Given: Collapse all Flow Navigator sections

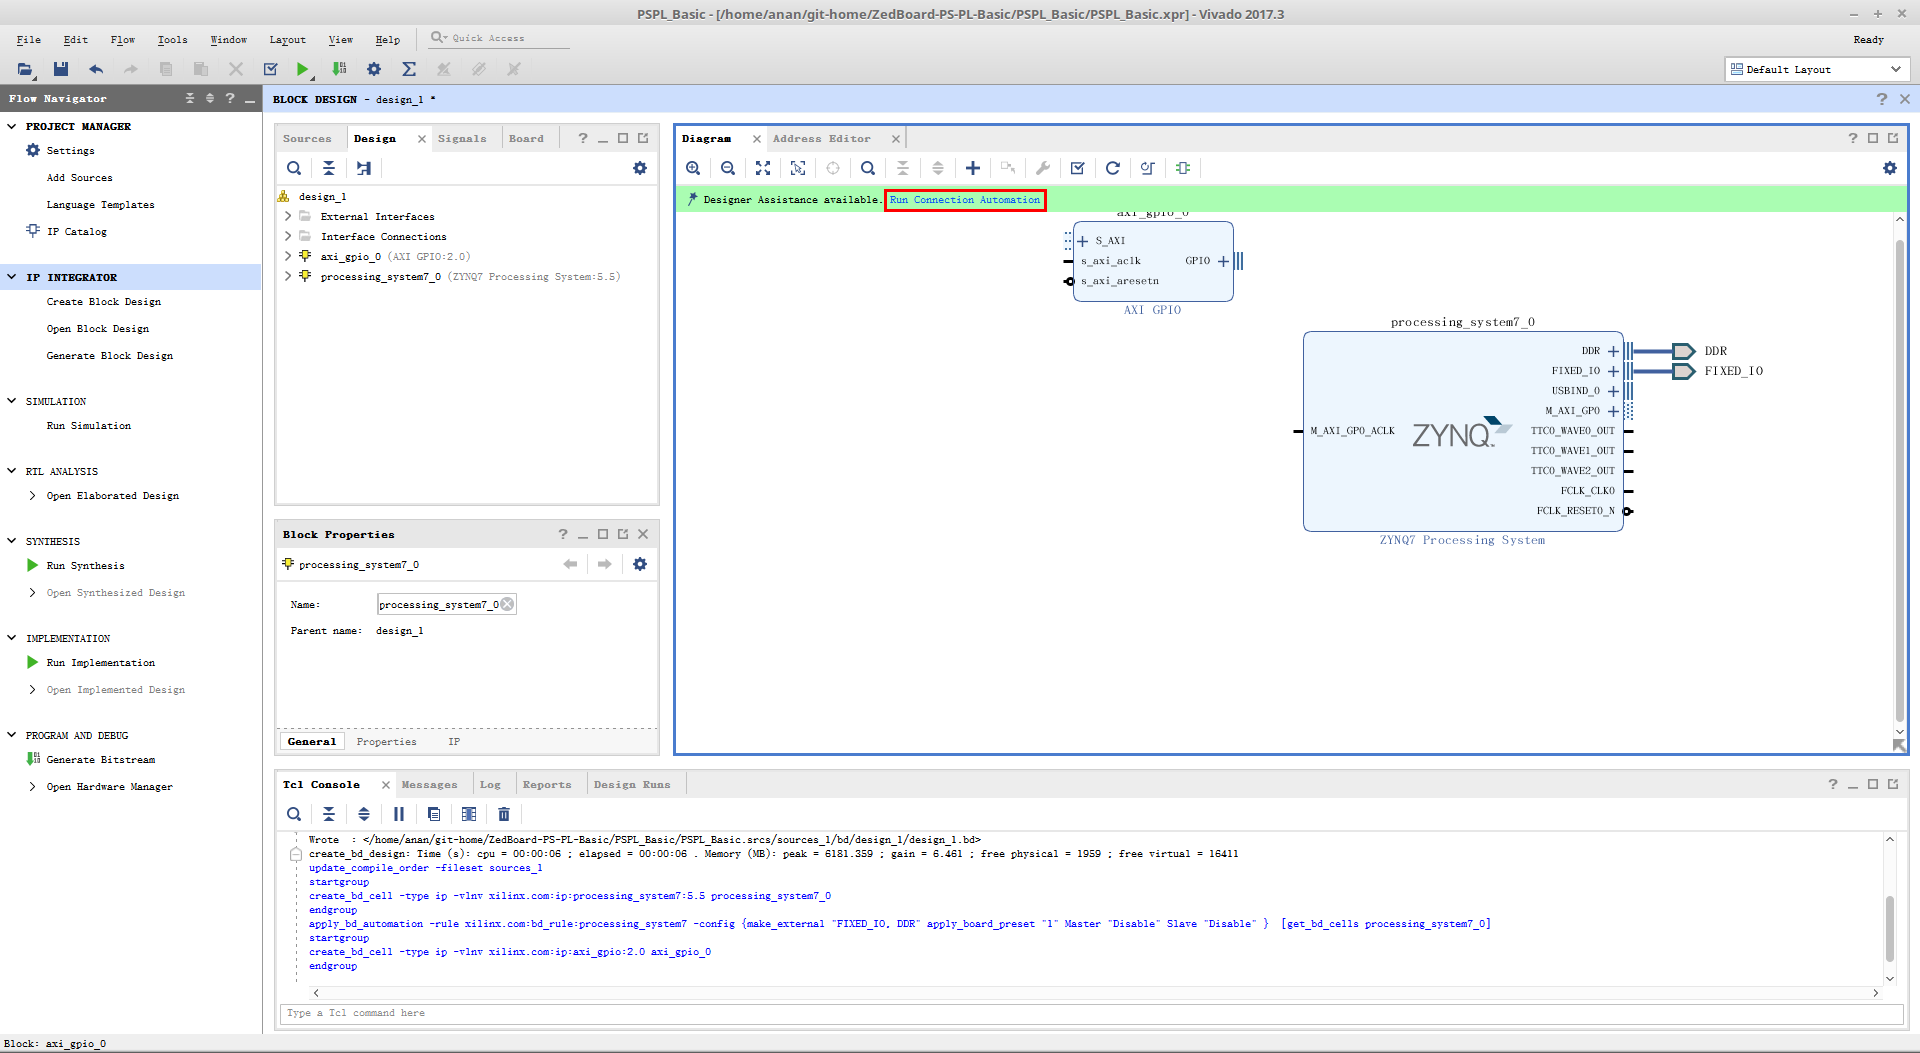Looking at the screenshot, I should pyautogui.click(x=190, y=98).
